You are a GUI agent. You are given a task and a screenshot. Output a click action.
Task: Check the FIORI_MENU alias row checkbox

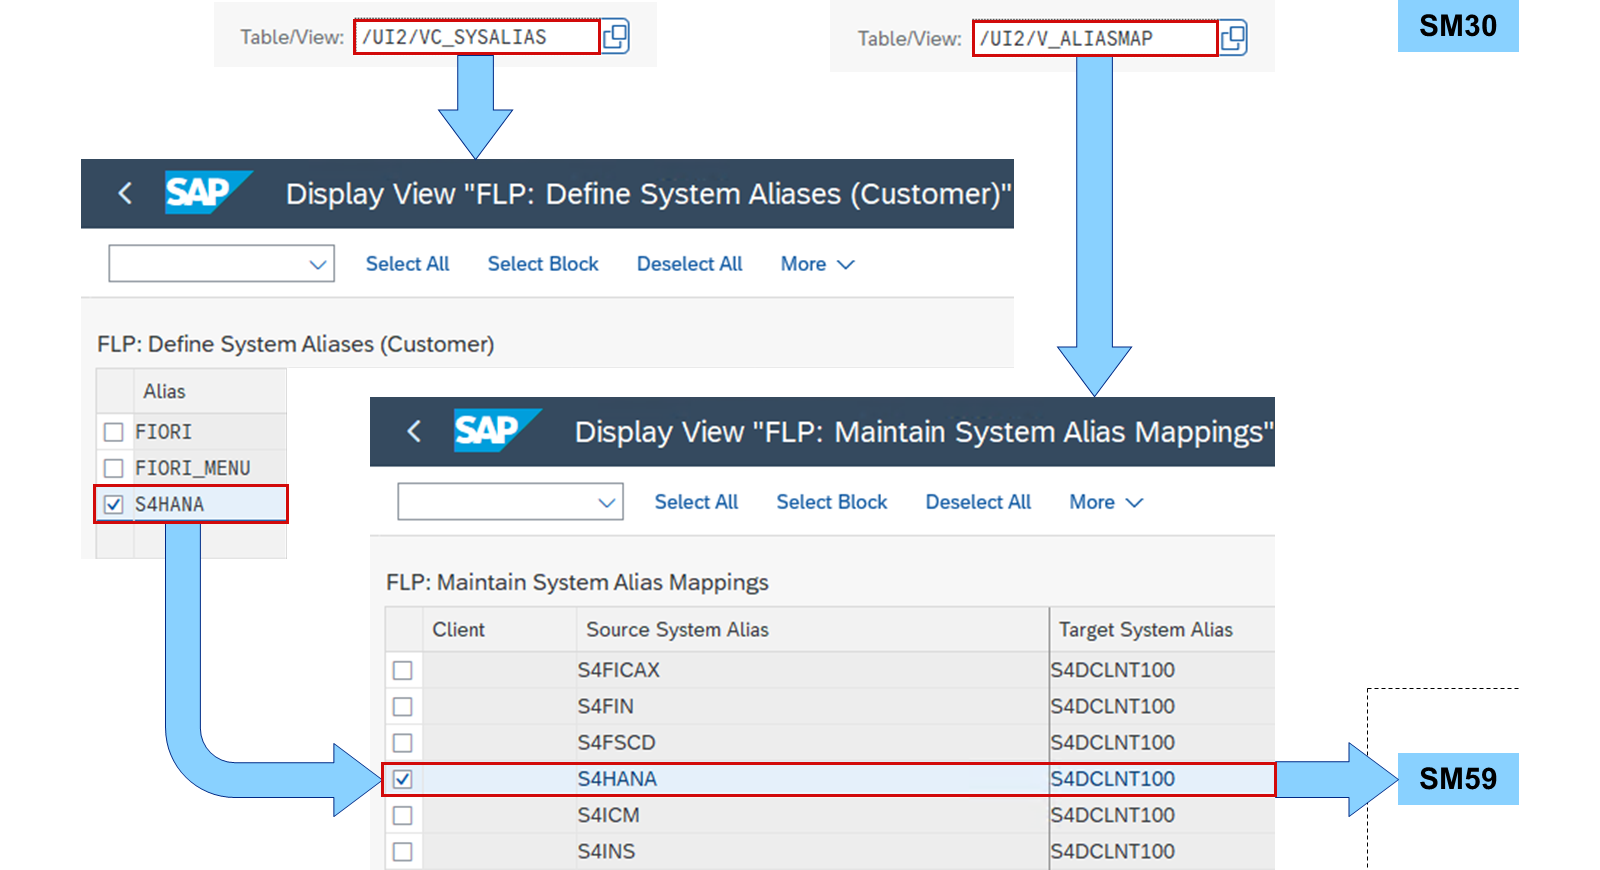114,468
